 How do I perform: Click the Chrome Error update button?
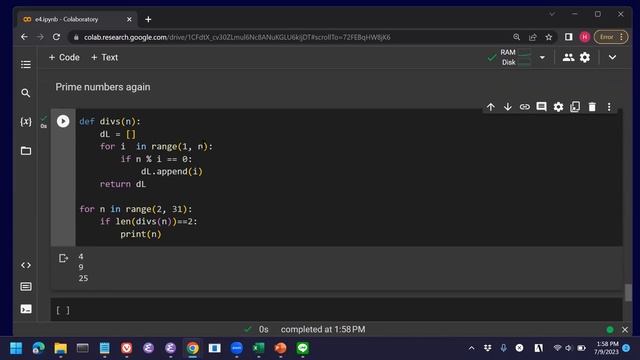(611, 37)
